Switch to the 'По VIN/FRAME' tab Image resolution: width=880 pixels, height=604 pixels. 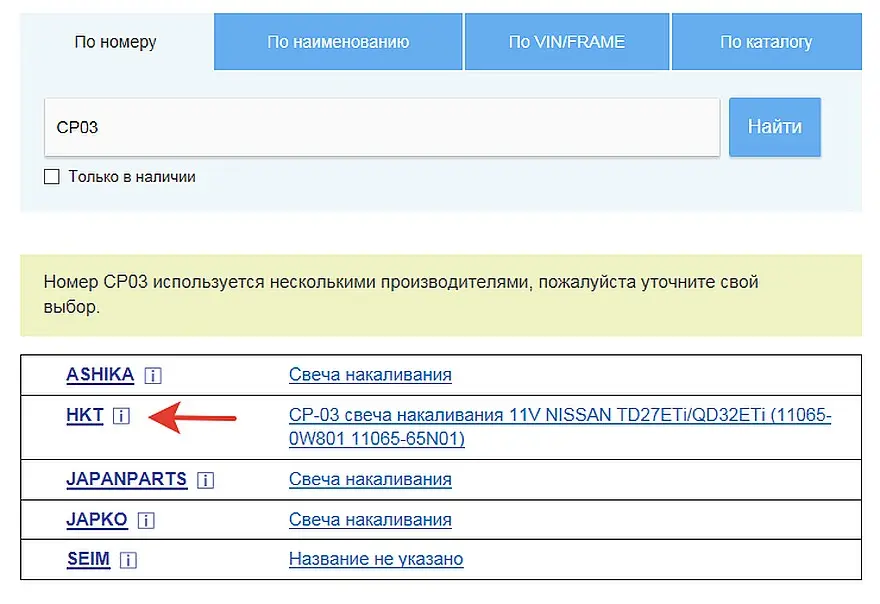[567, 42]
